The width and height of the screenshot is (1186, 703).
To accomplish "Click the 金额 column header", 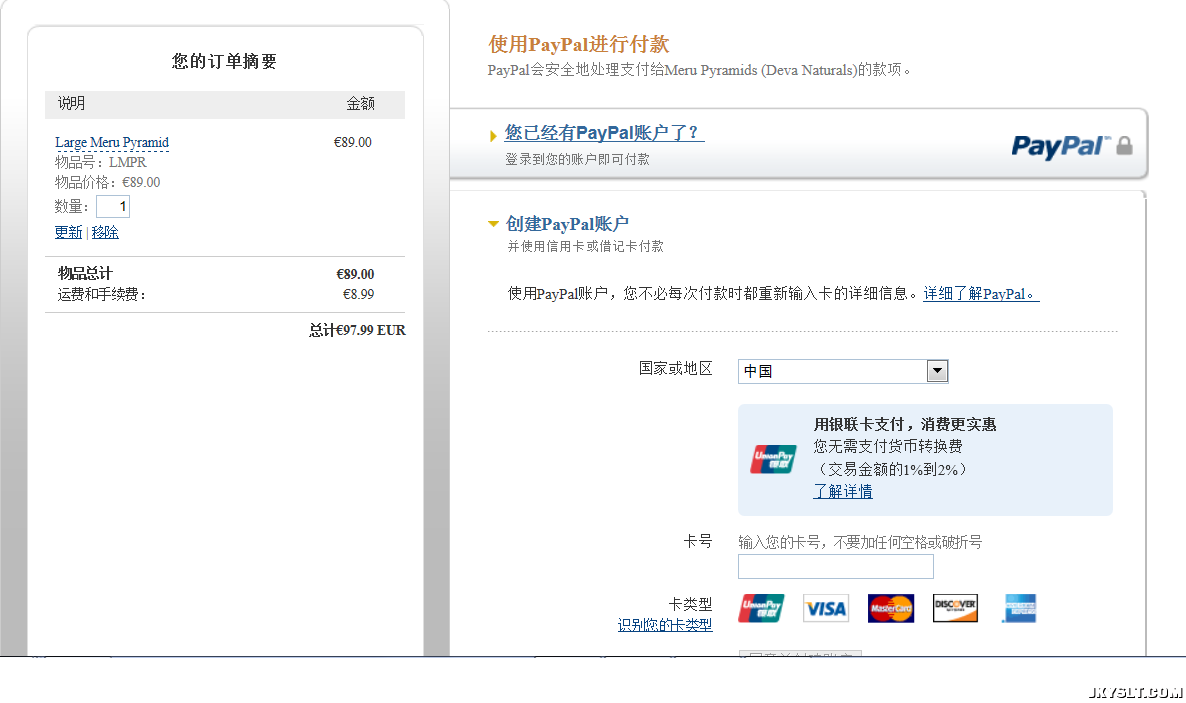I will tap(361, 104).
